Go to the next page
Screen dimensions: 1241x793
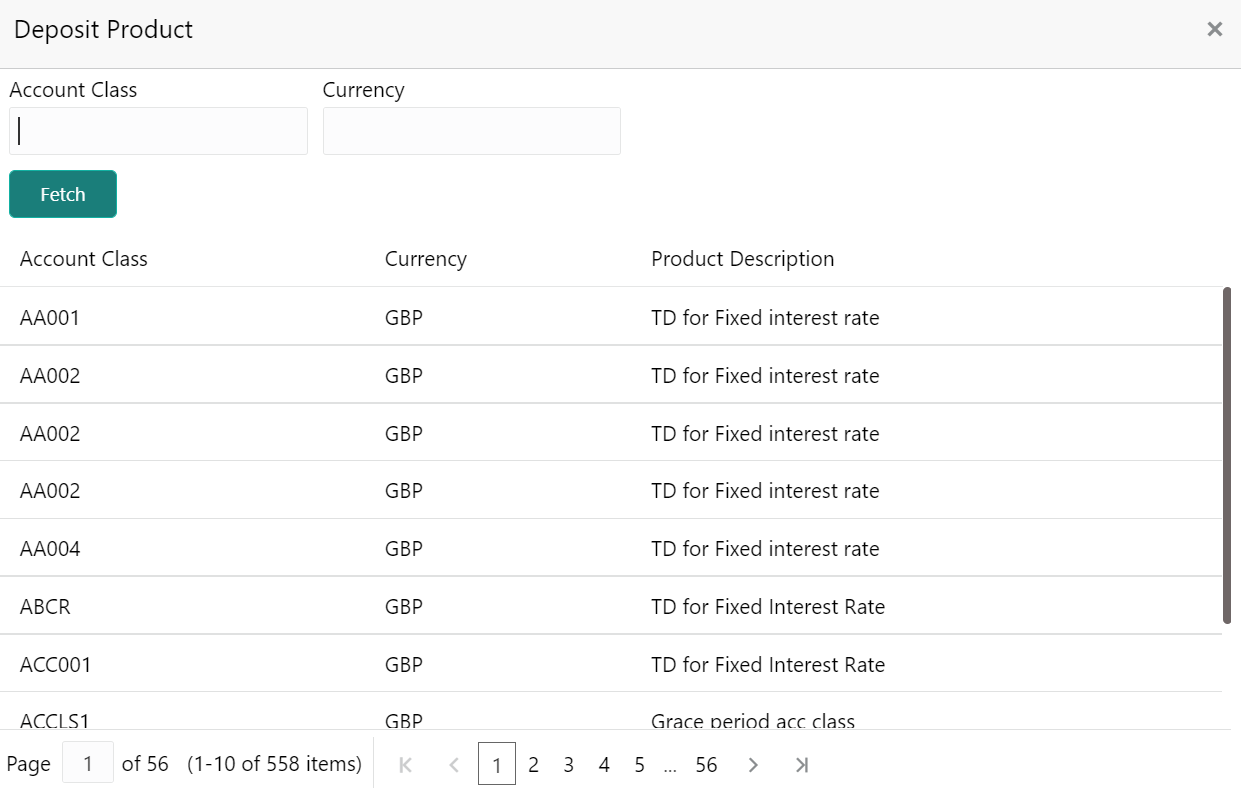click(753, 765)
